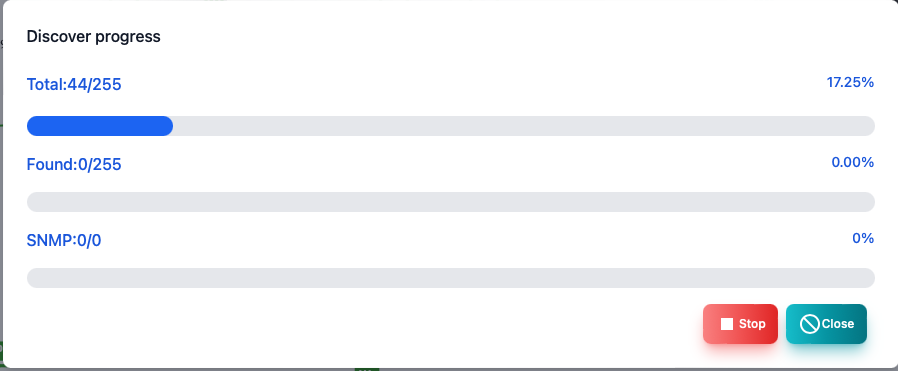The height and width of the screenshot is (371, 898).
Task: Stop the discovery scan
Action: click(741, 324)
